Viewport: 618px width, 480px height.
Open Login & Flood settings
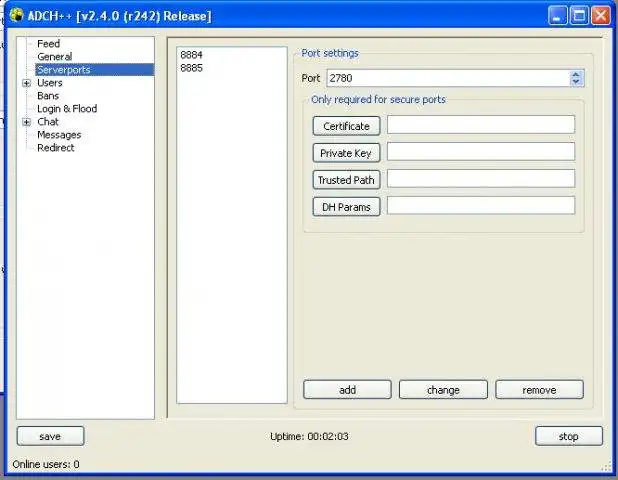pyautogui.click(x=67, y=109)
